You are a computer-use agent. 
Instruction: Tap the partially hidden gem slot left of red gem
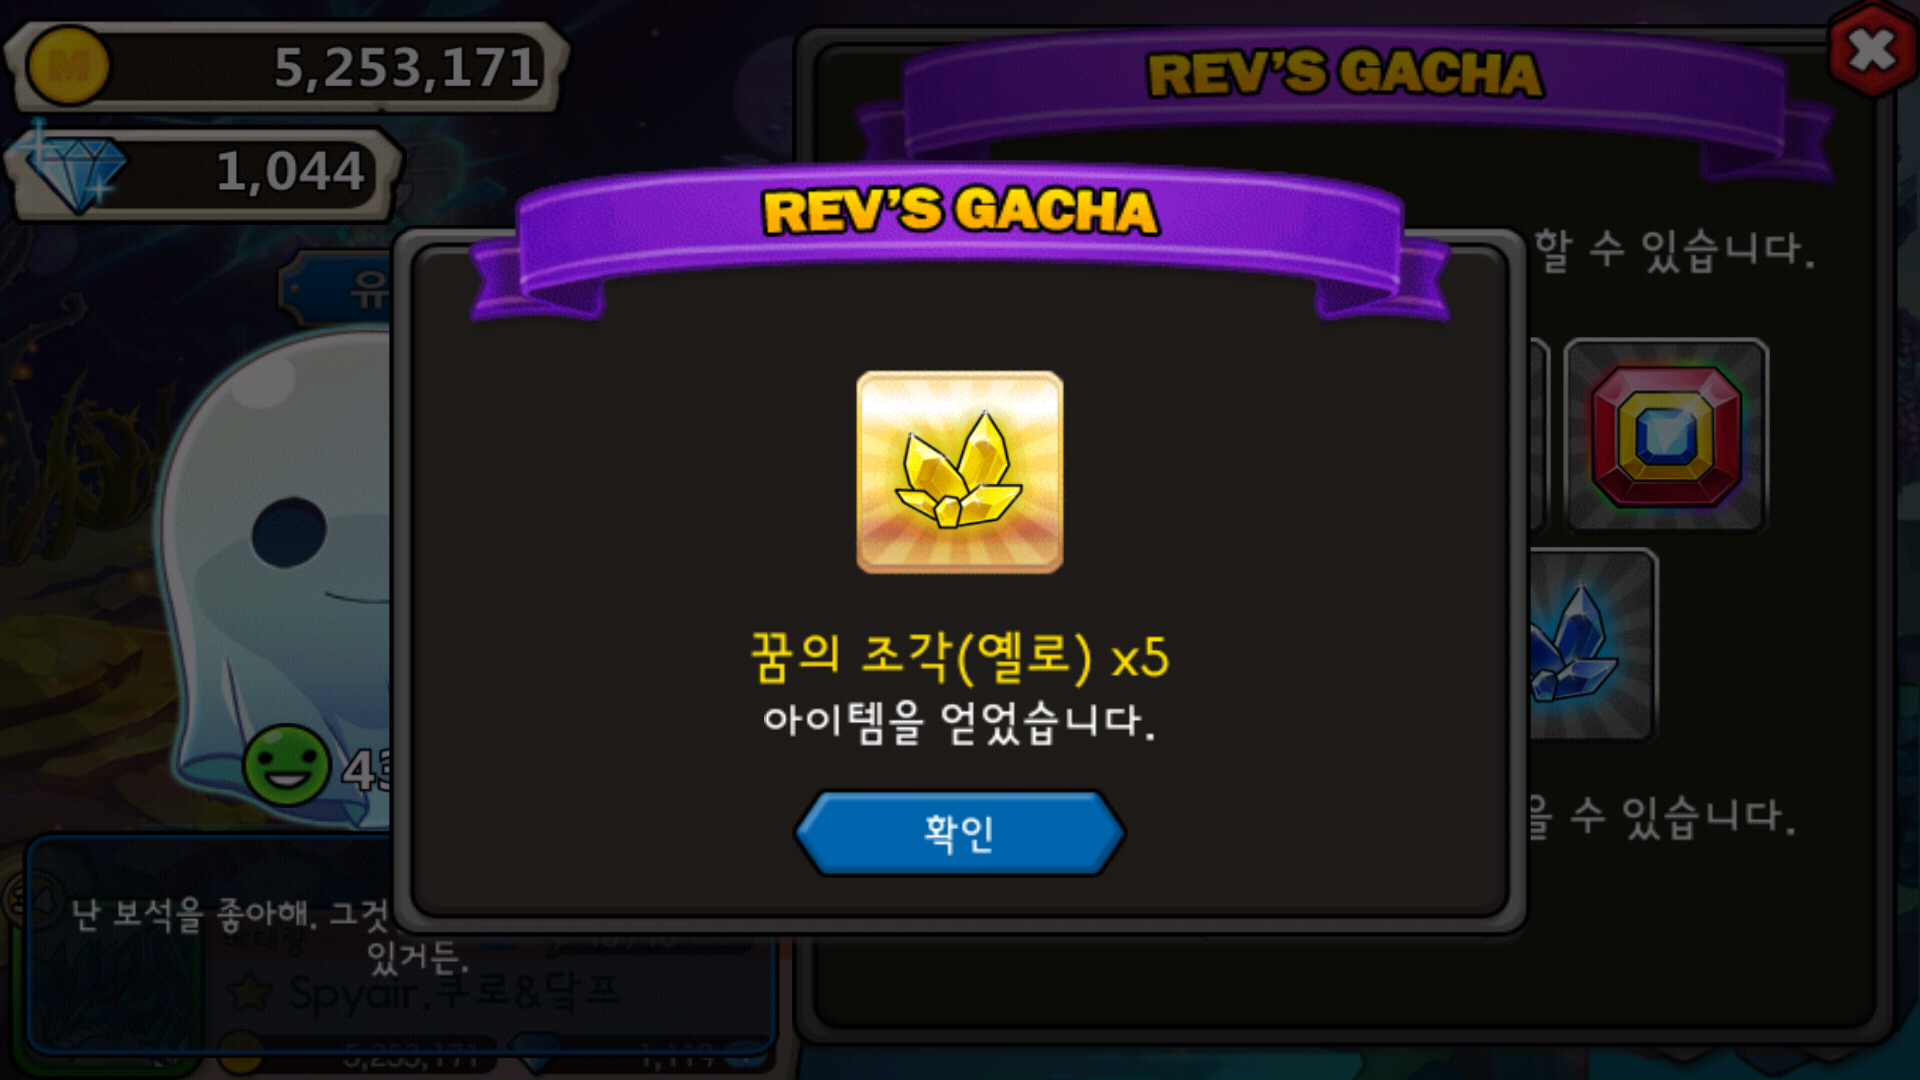click(1540, 435)
